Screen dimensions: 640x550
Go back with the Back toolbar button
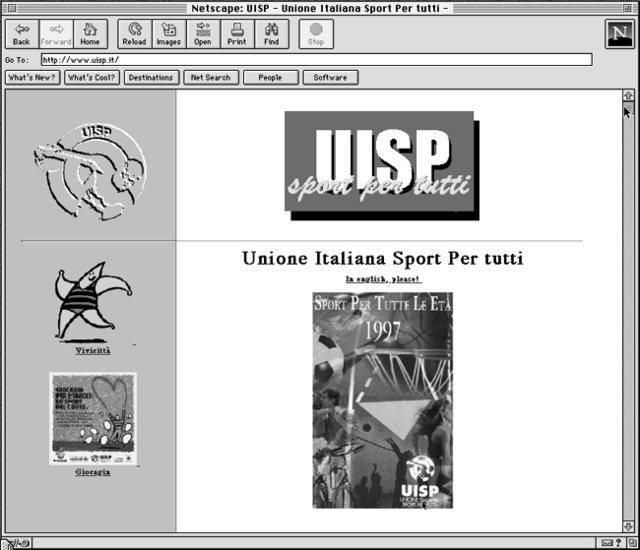22,34
